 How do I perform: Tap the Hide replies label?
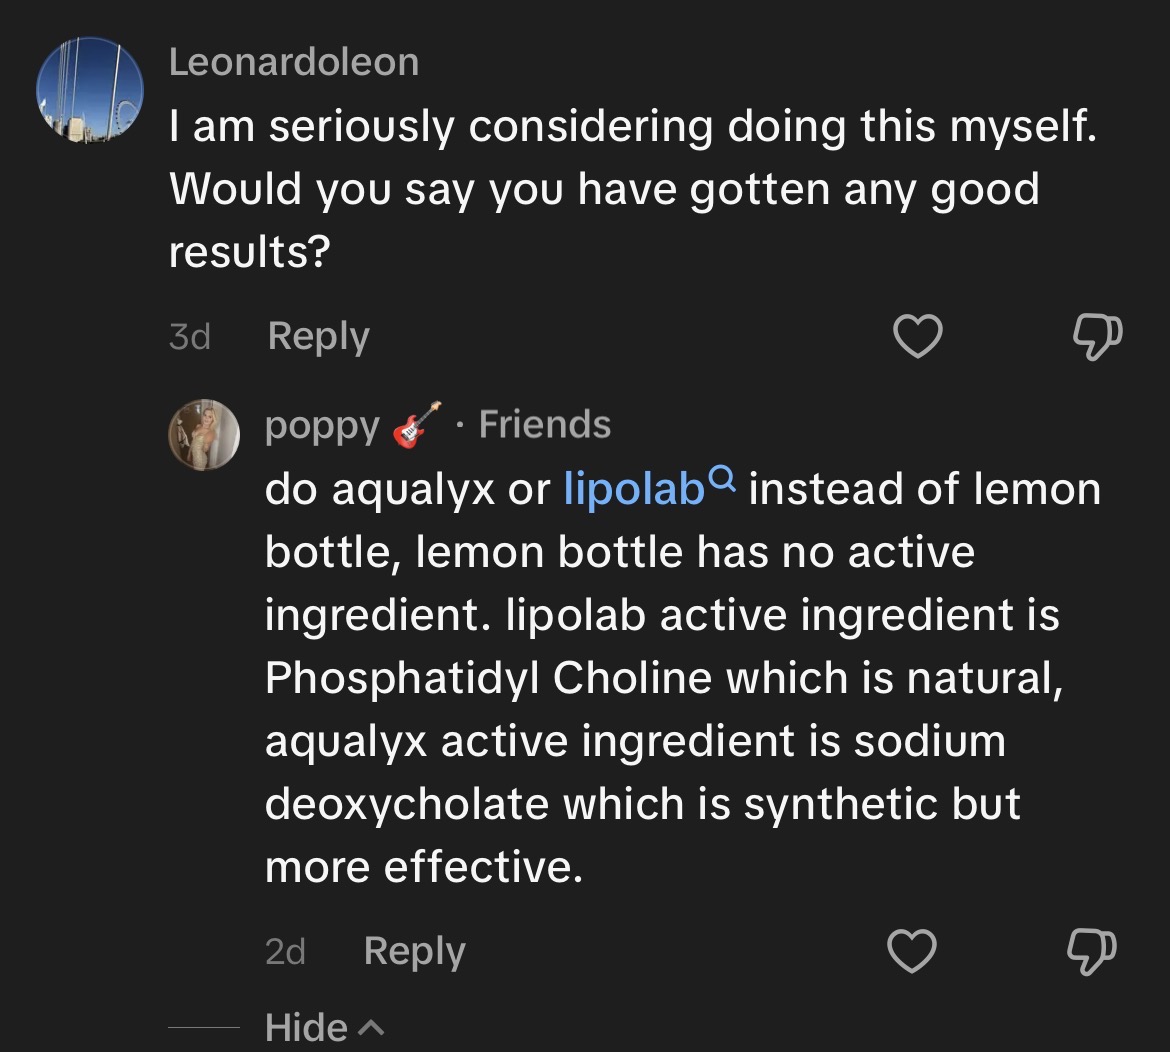coord(306,1028)
